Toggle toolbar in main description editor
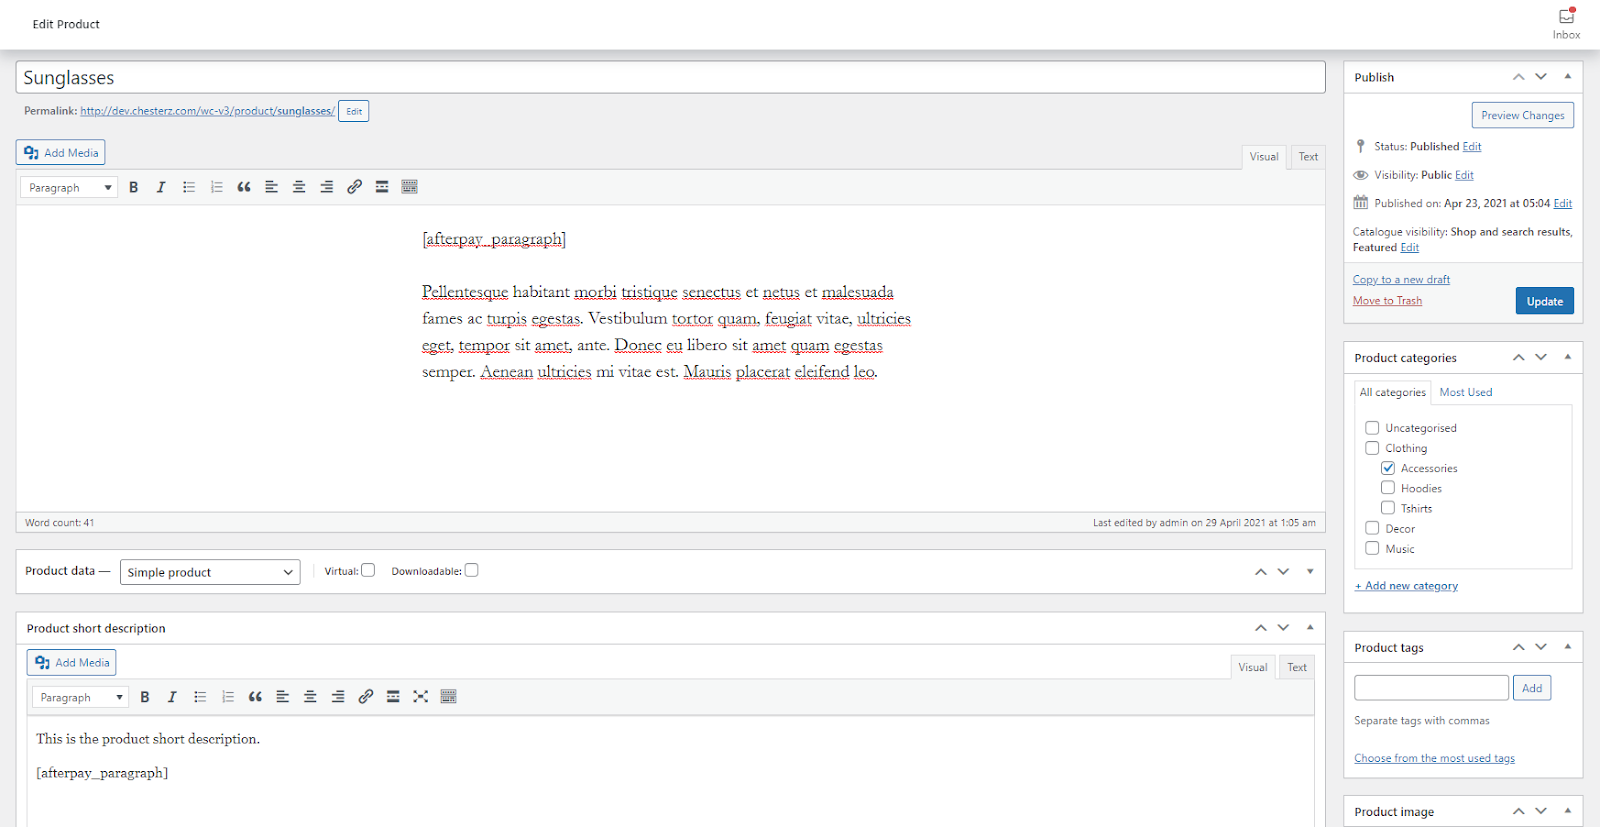Image resolution: width=1600 pixels, height=827 pixels. (x=409, y=187)
